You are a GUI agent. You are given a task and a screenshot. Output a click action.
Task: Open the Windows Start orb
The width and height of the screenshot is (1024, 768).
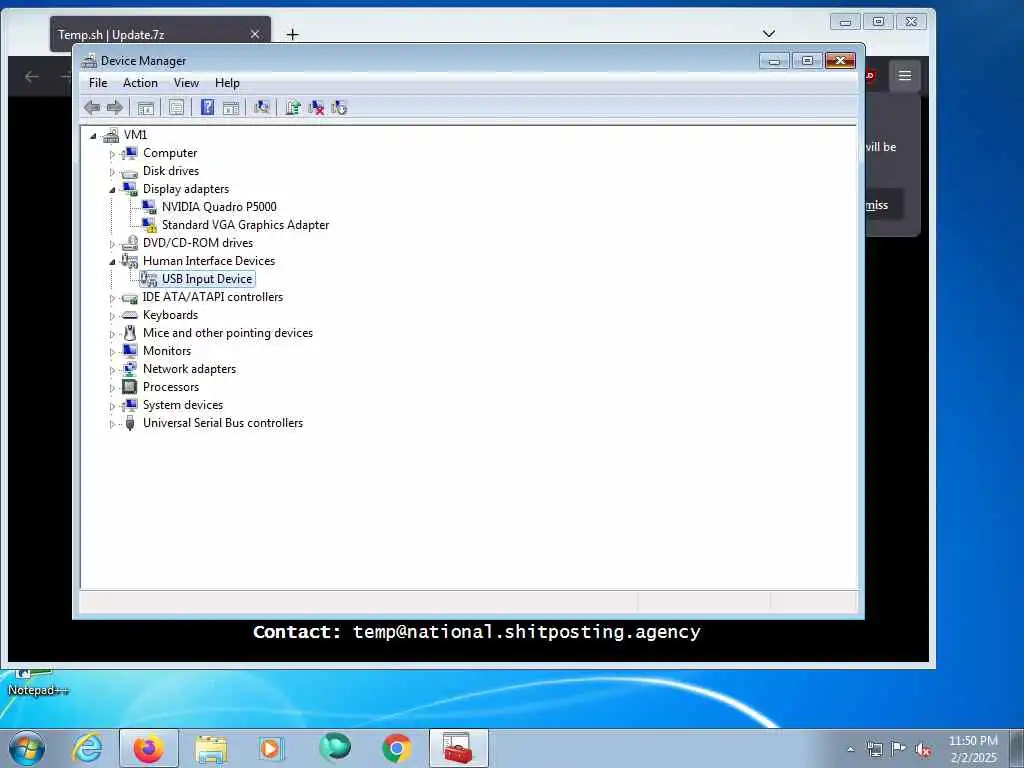point(27,748)
